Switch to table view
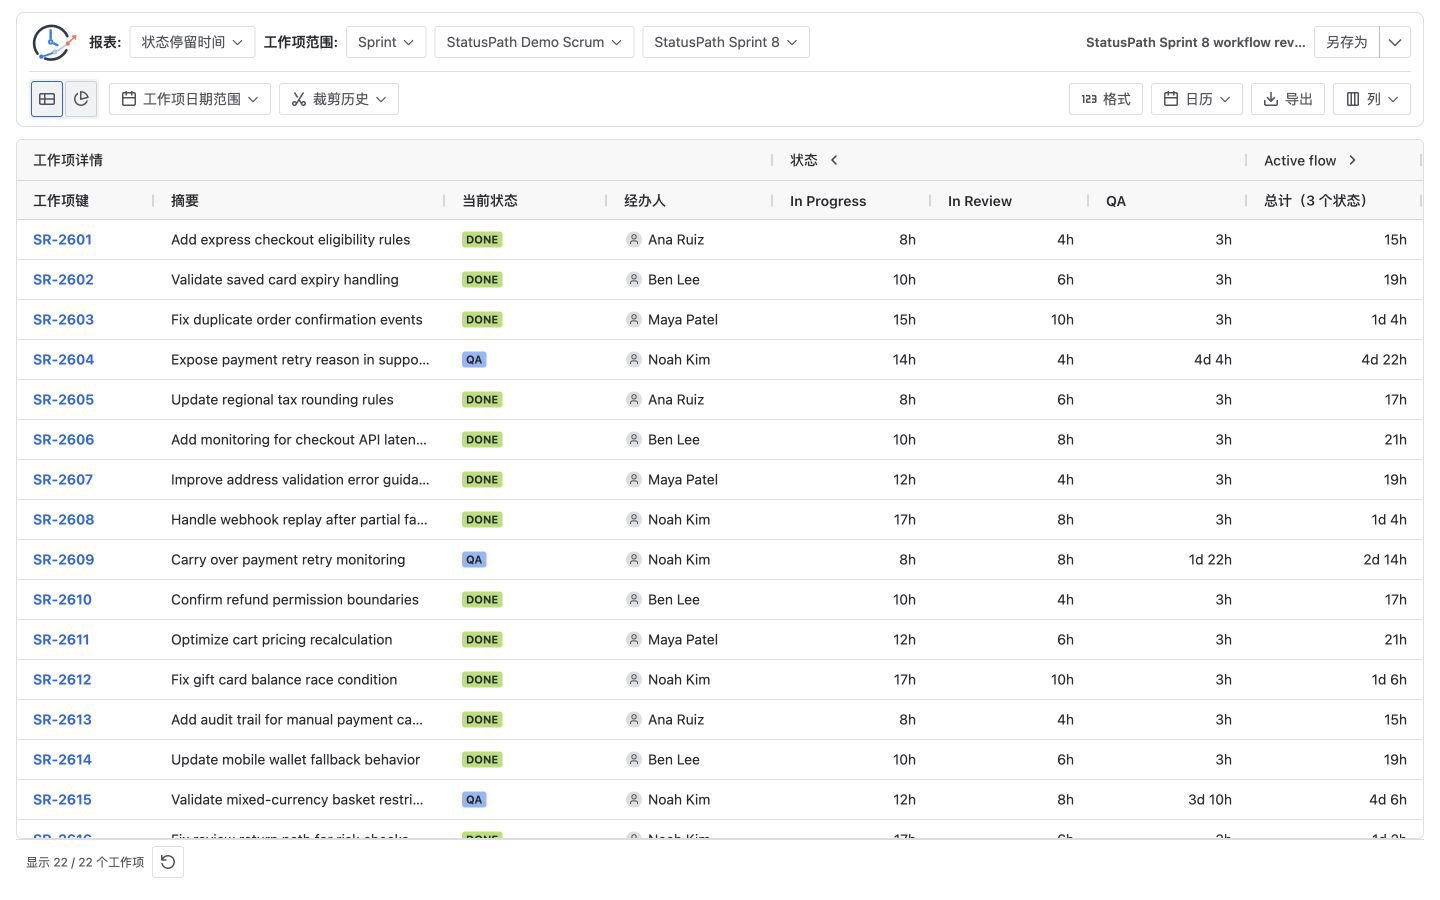Image resolution: width=1440 pixels, height=900 pixels. coord(47,99)
